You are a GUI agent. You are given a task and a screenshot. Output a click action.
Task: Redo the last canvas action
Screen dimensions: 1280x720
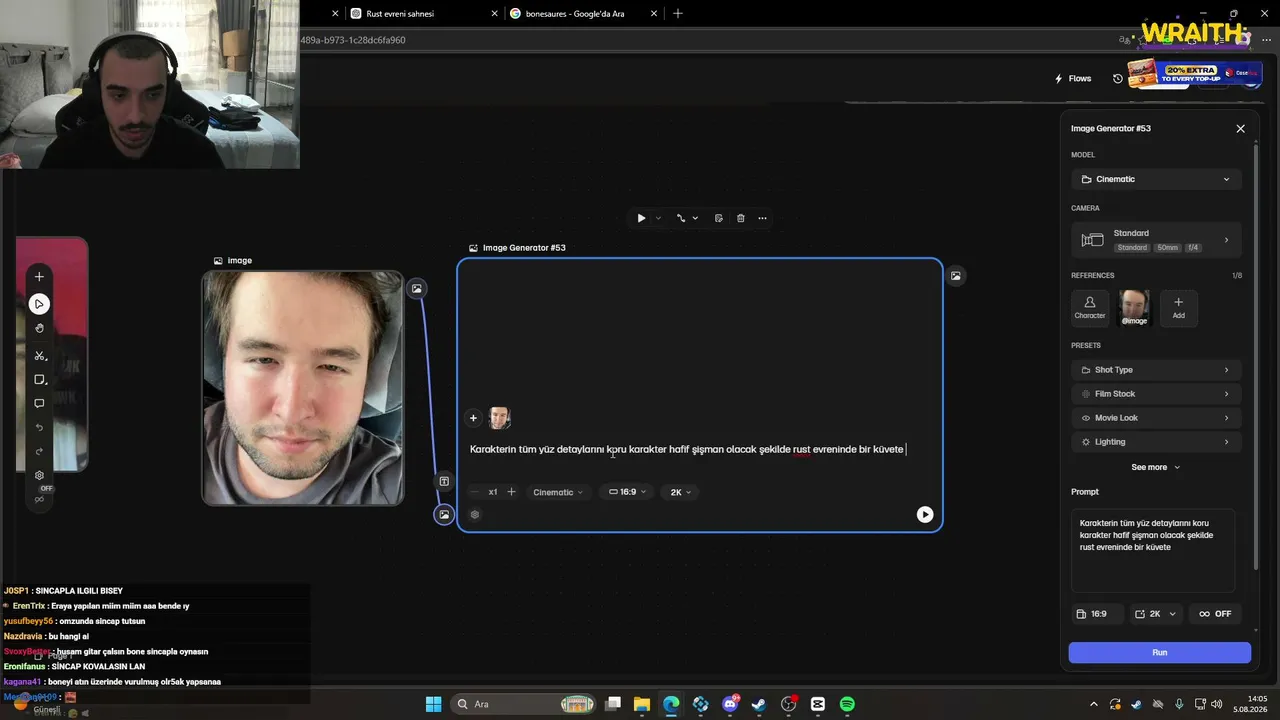point(39,451)
